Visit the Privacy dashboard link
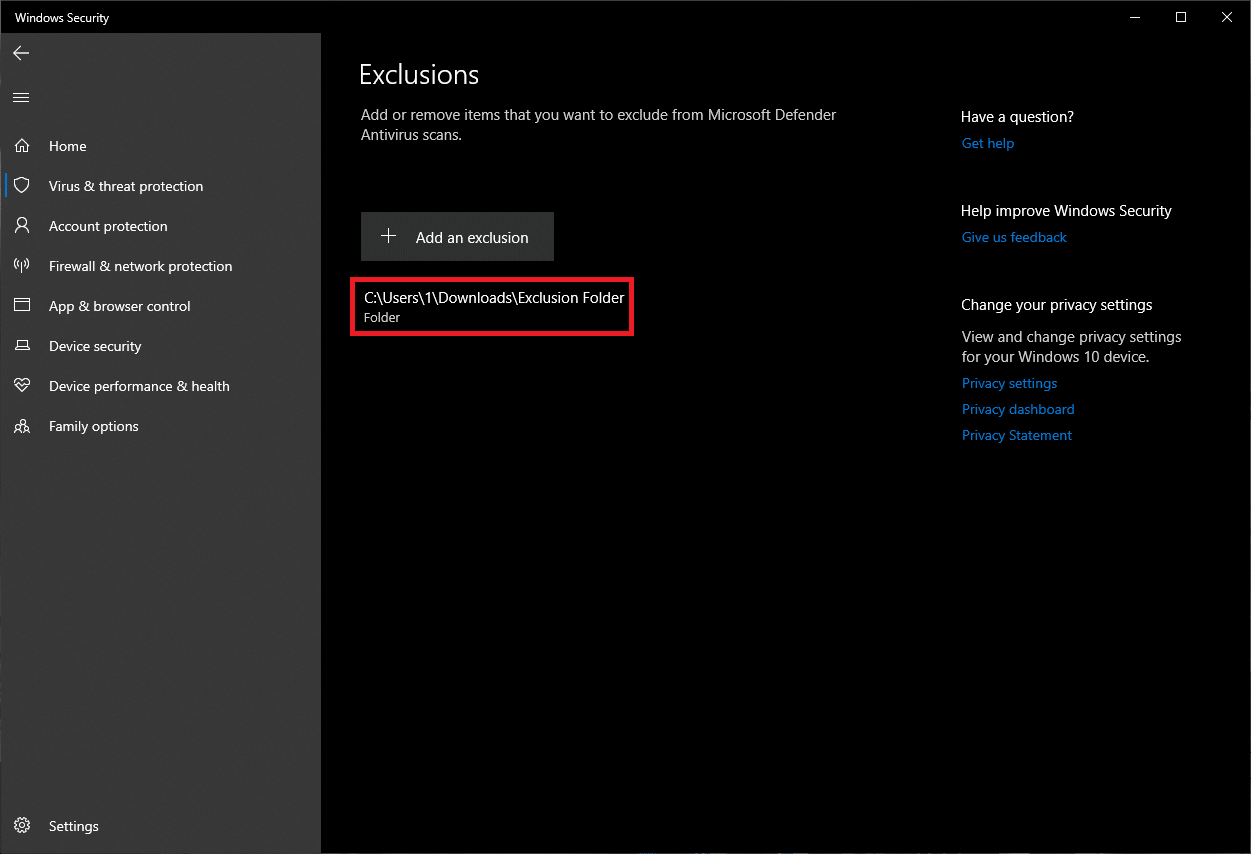 tap(1018, 409)
